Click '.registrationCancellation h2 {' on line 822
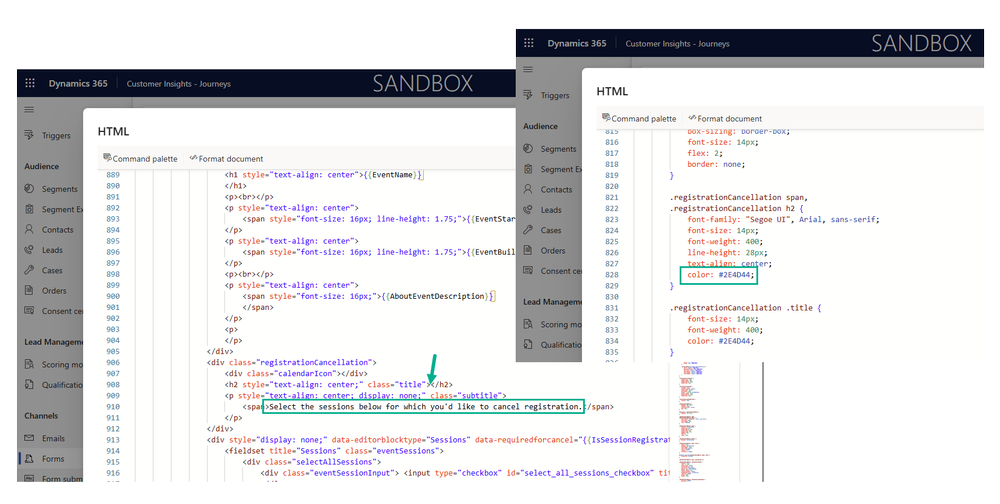 [737, 208]
